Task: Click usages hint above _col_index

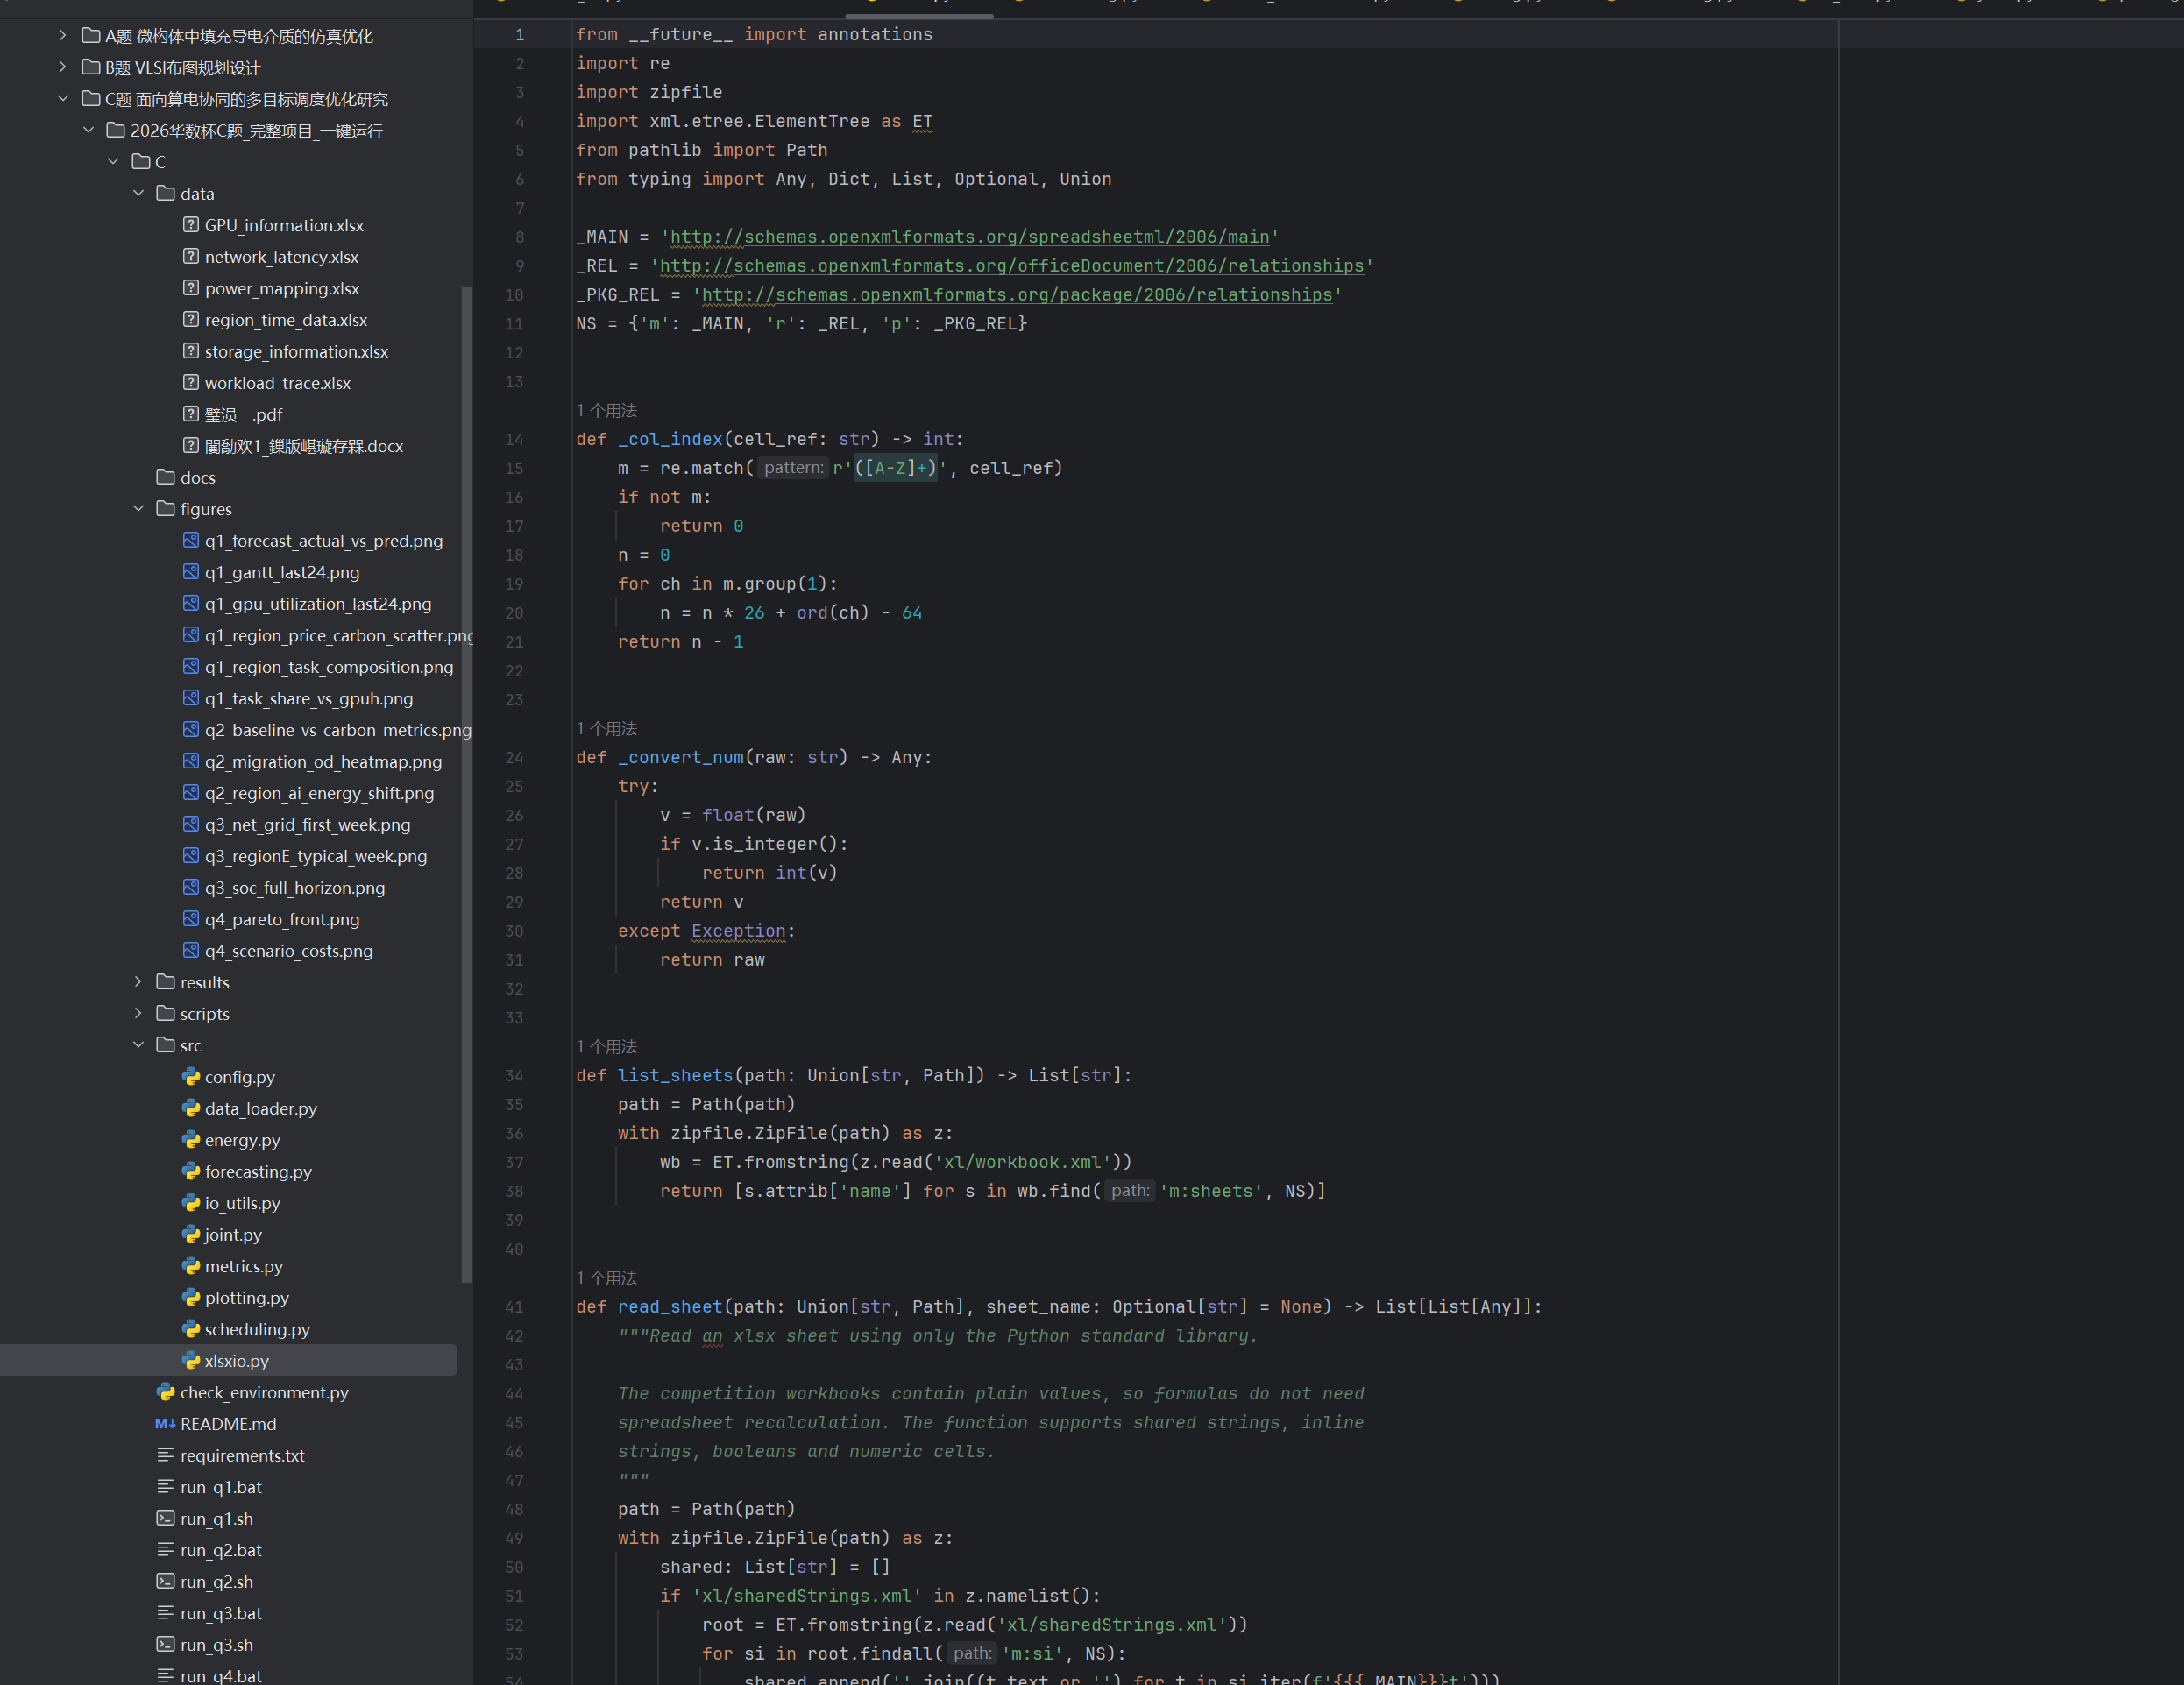Action: coord(607,410)
